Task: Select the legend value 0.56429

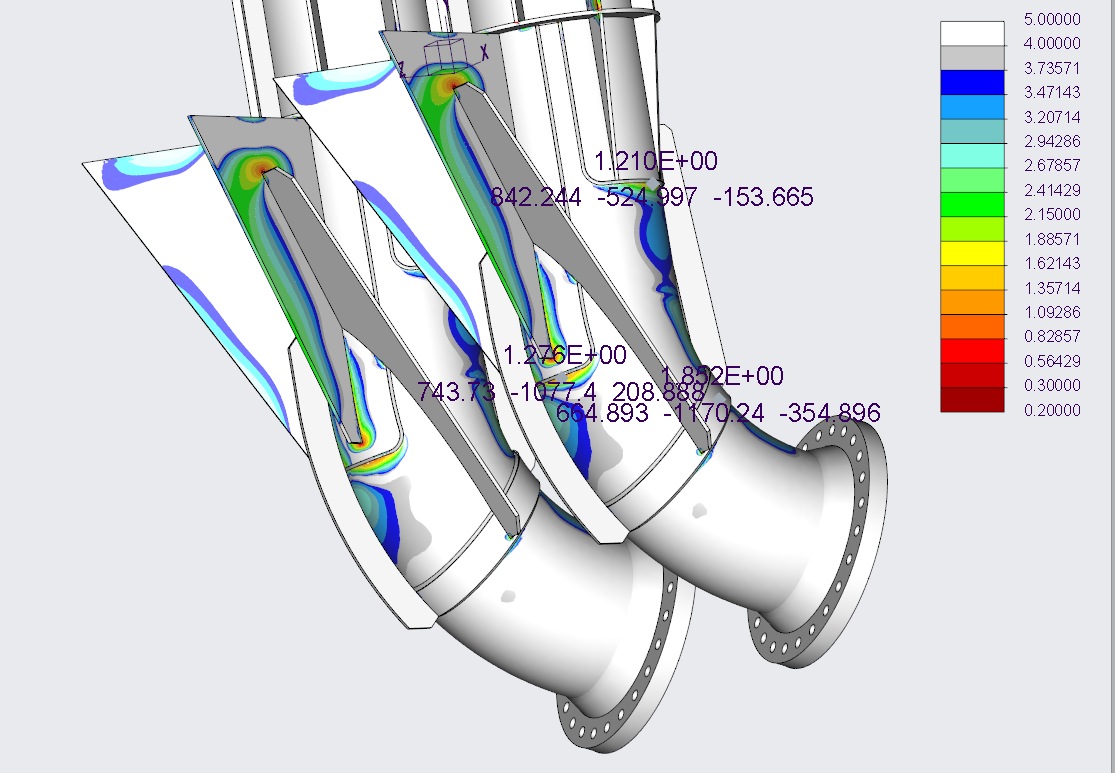Action: tap(1052, 361)
